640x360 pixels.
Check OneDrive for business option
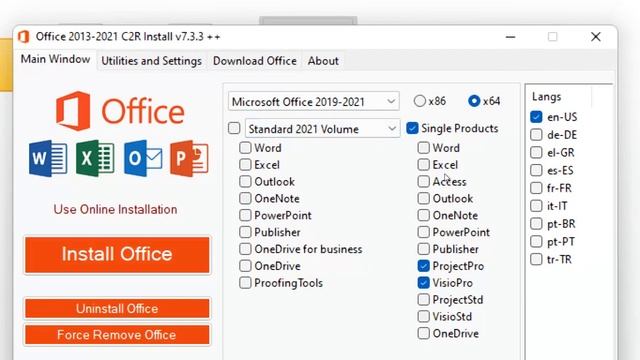(301, 249)
